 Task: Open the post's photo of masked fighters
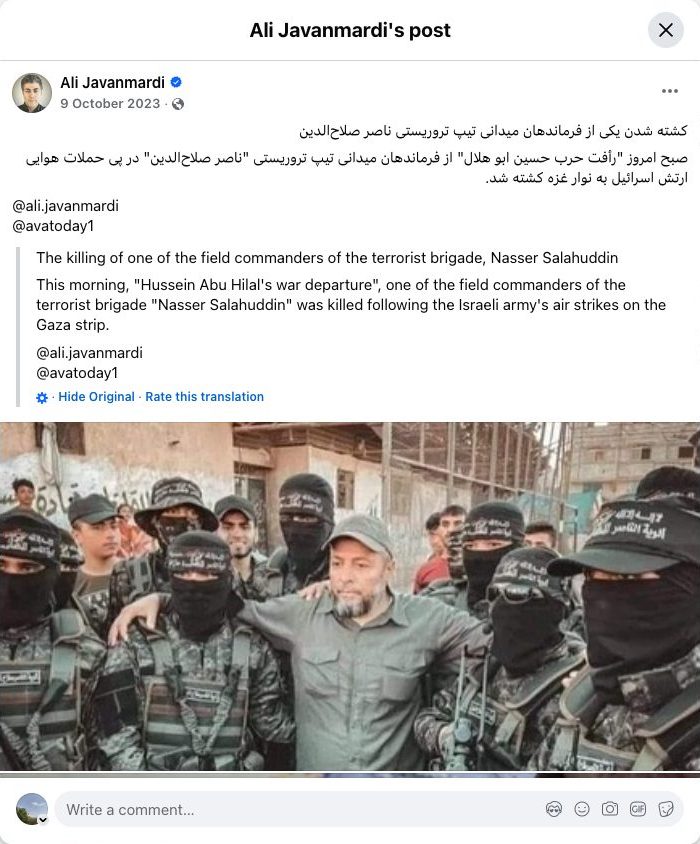point(350,596)
